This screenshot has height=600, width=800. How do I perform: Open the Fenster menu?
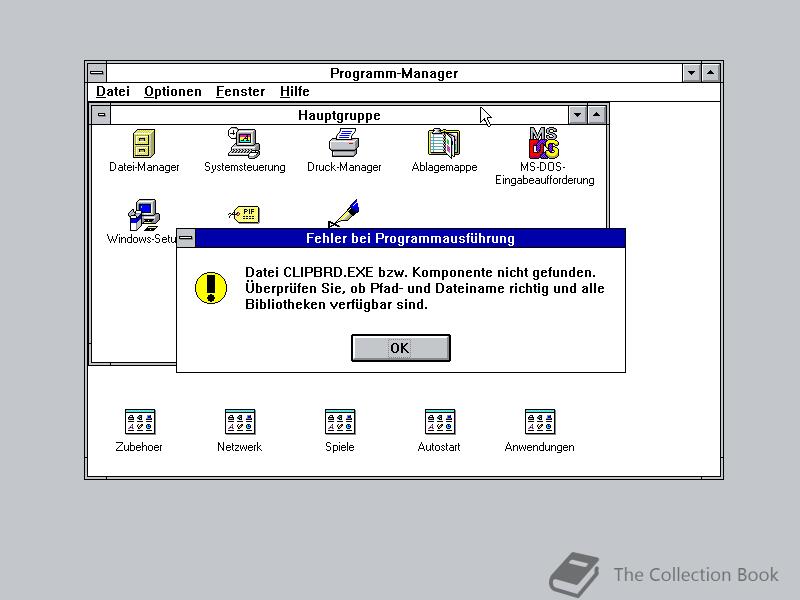tap(240, 91)
